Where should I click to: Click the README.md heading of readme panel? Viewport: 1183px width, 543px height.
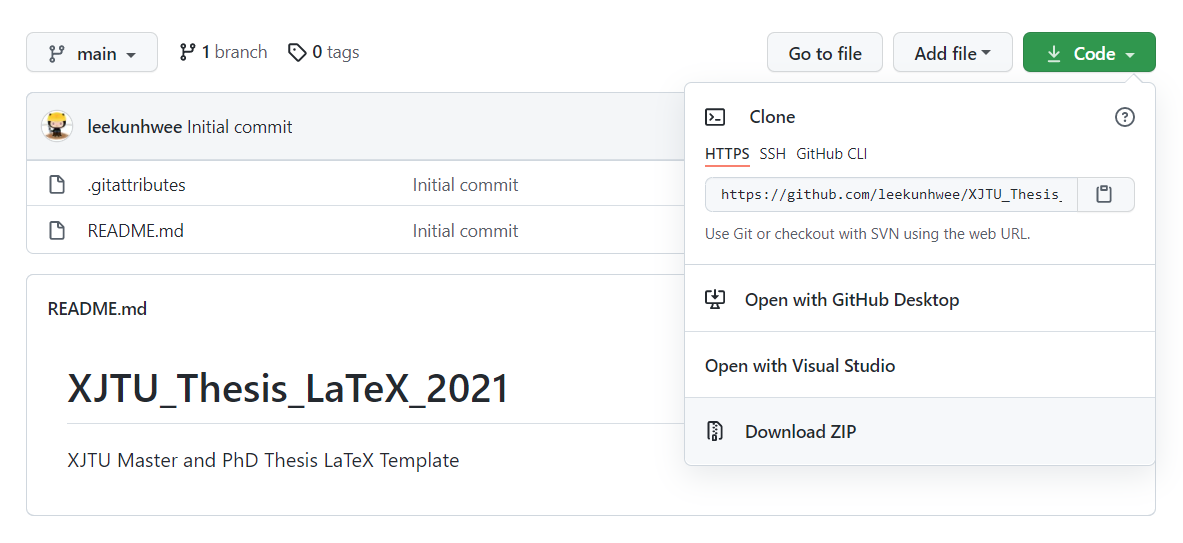point(97,308)
